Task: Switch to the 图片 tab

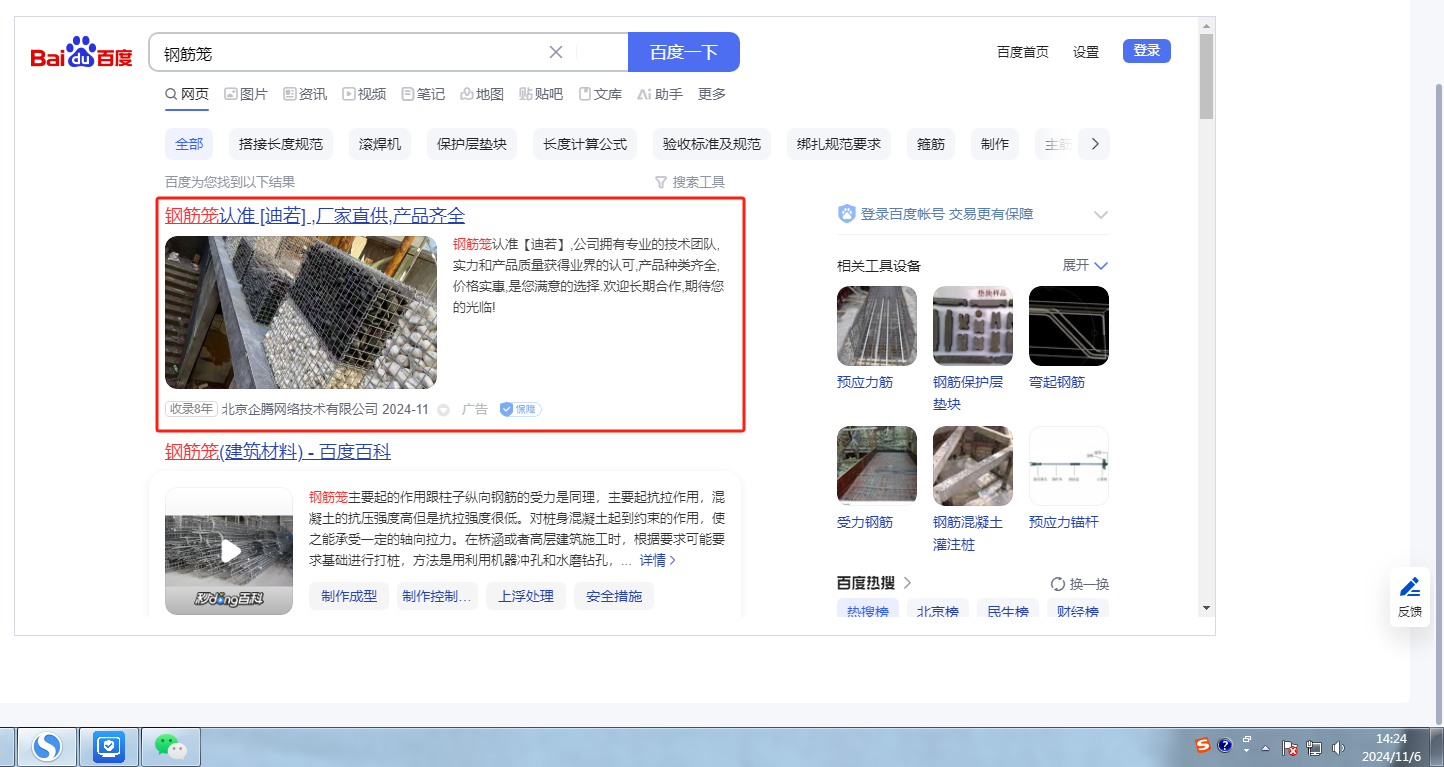Action: (246, 94)
